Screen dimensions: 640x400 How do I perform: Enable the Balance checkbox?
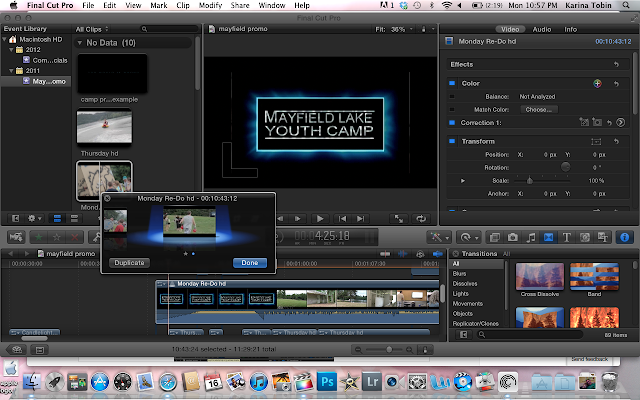452,97
